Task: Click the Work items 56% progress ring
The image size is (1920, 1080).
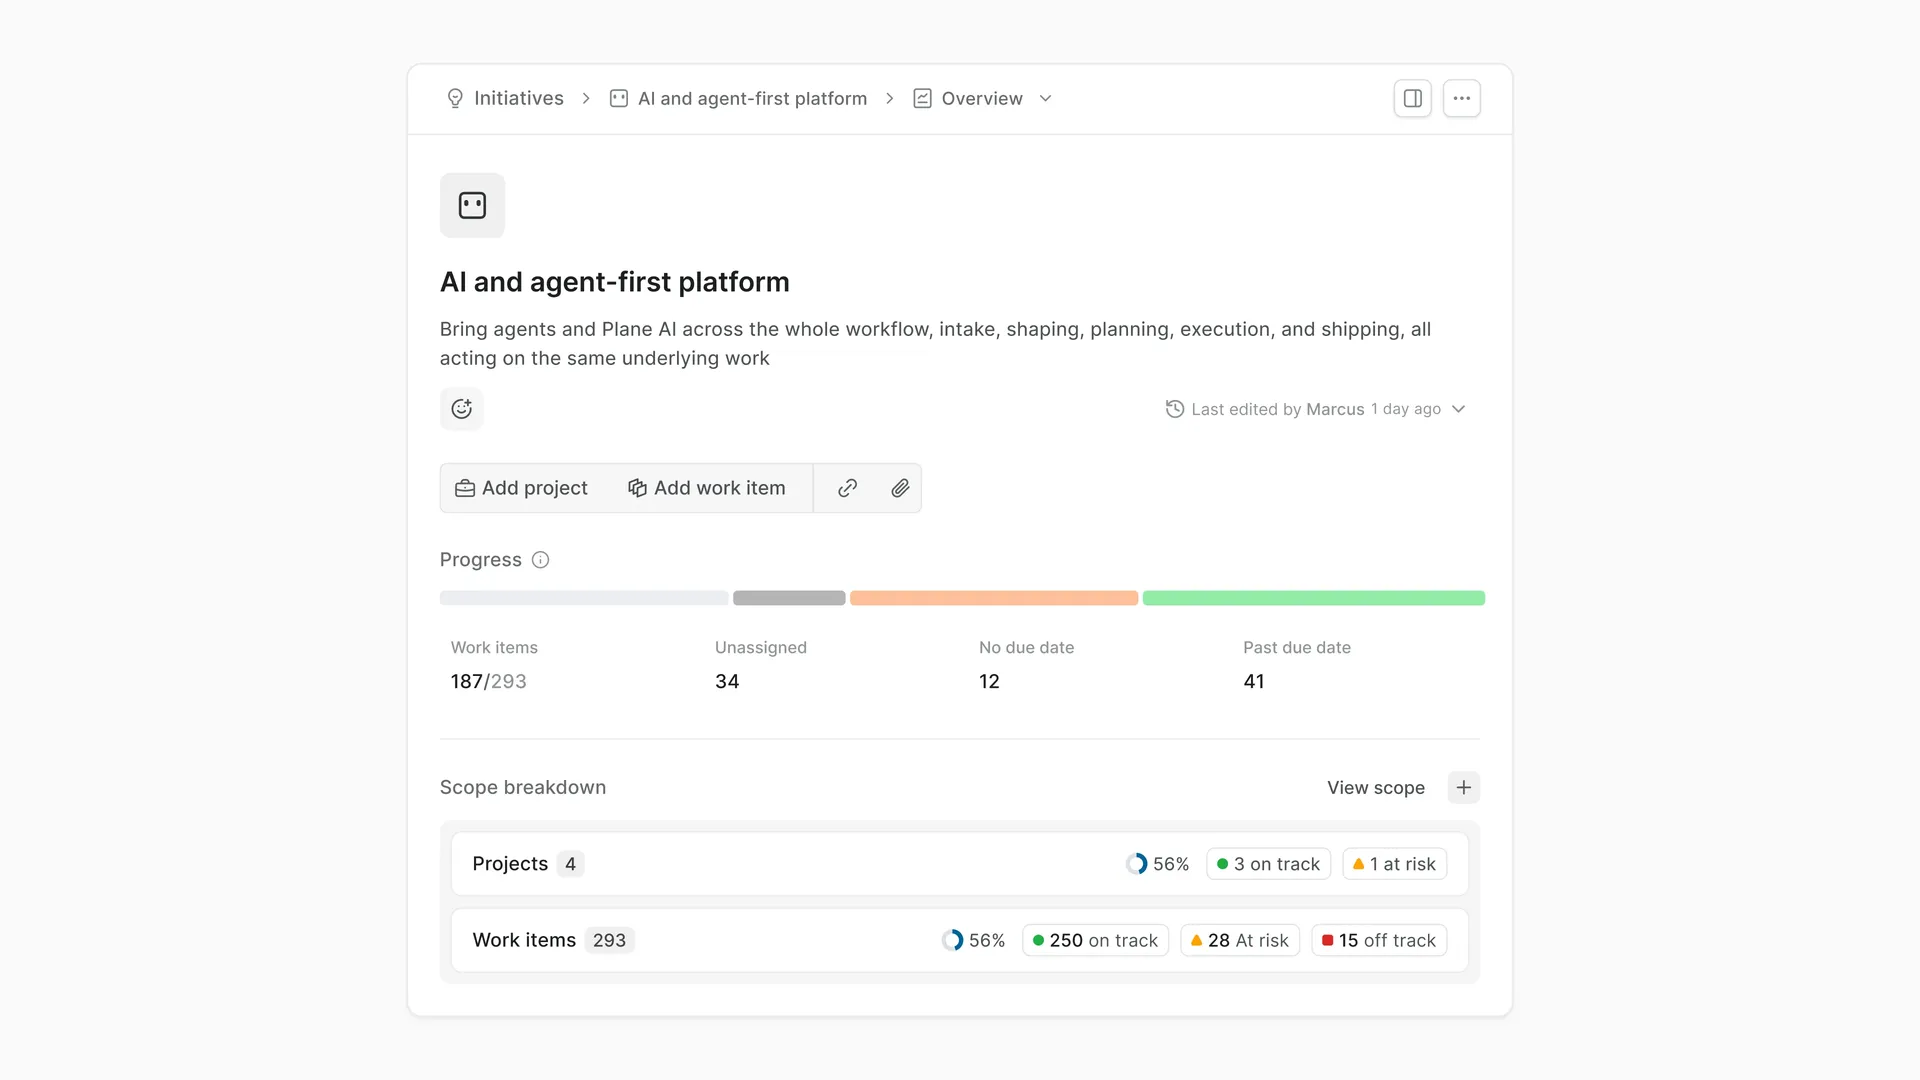Action: pos(952,940)
